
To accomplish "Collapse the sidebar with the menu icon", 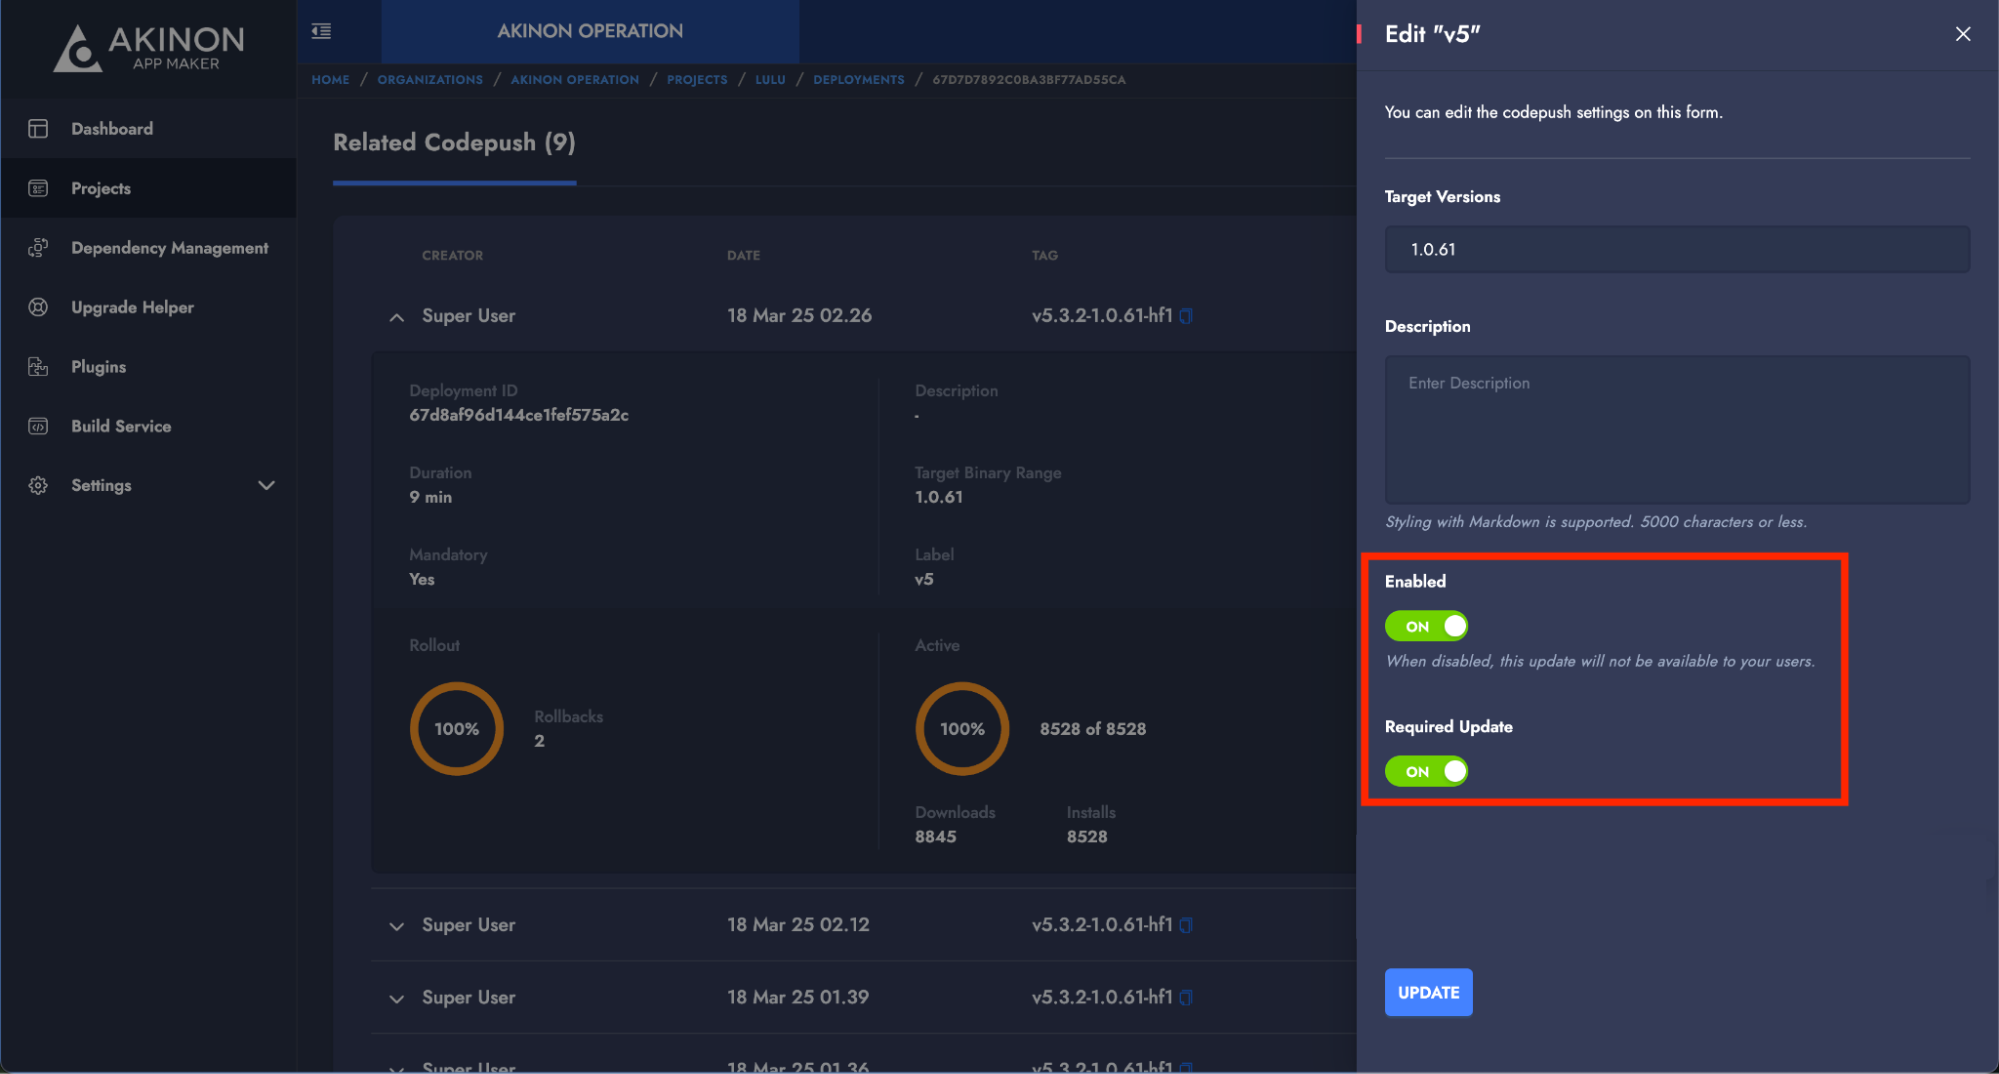I will coord(321,31).
